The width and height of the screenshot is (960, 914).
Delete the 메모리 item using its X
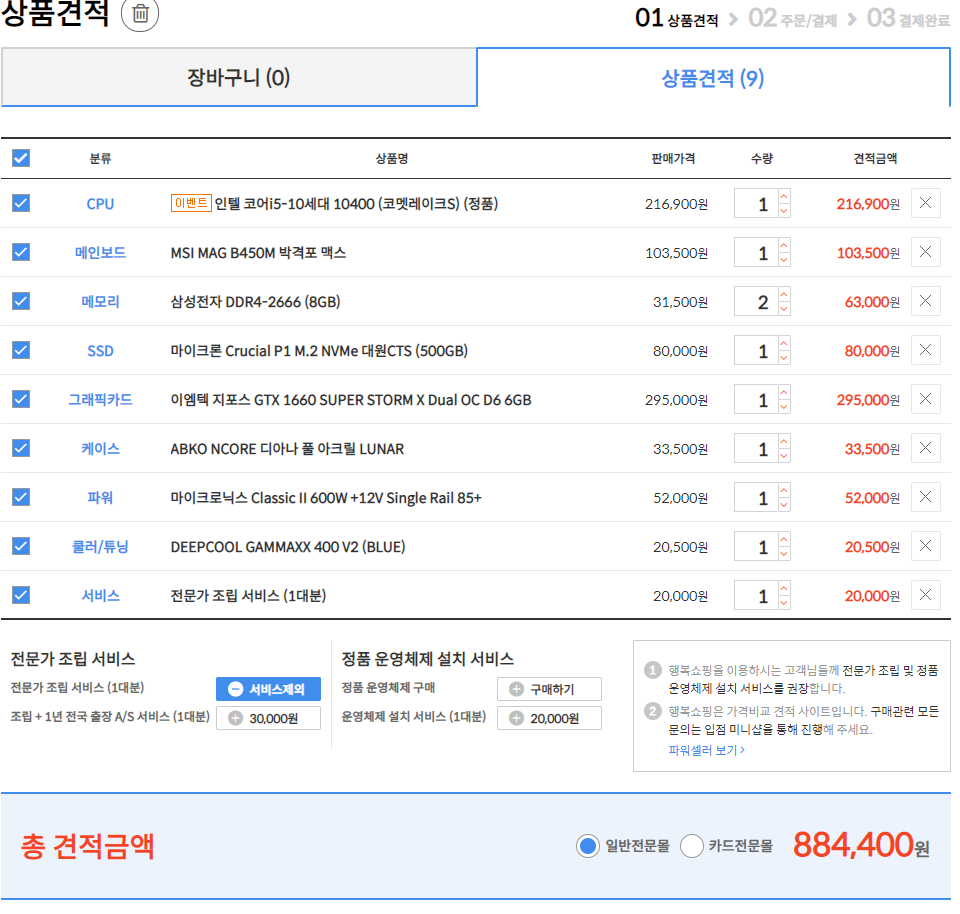(925, 301)
